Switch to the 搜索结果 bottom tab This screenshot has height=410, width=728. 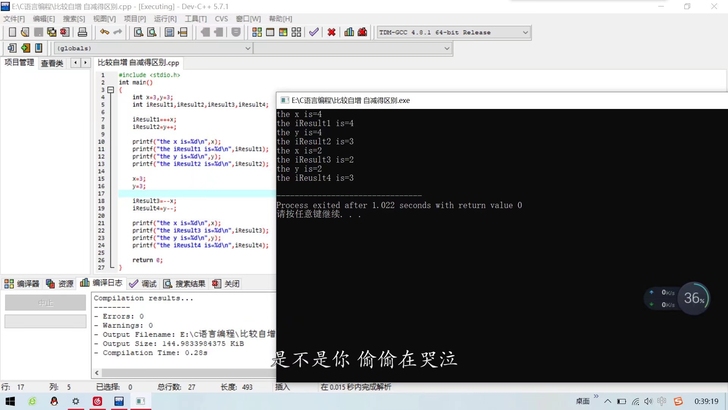tap(184, 284)
